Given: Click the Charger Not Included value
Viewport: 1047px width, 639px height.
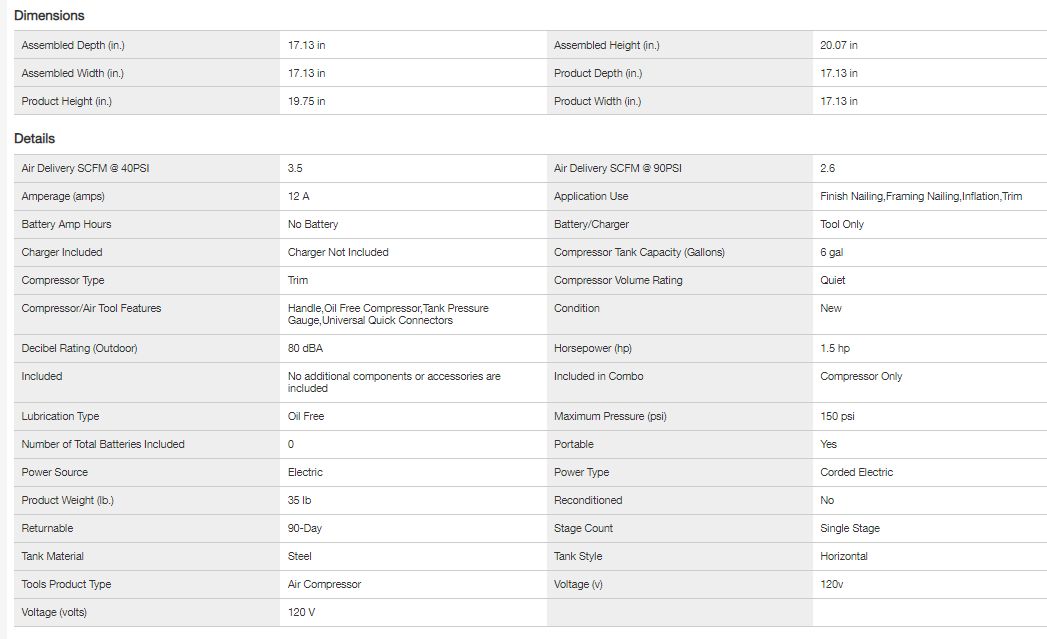Looking at the screenshot, I should [338, 252].
